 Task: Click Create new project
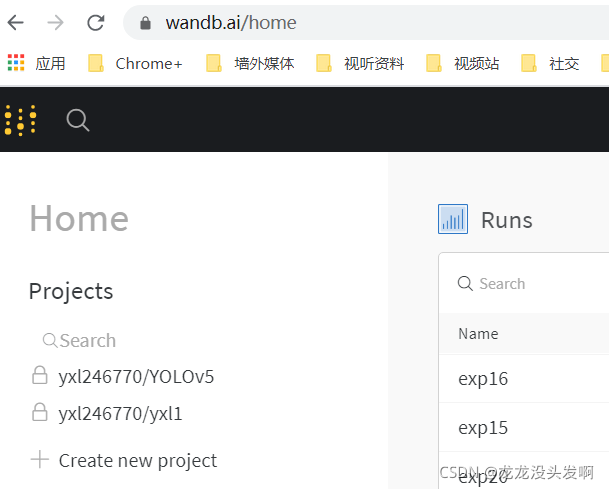tap(137, 461)
